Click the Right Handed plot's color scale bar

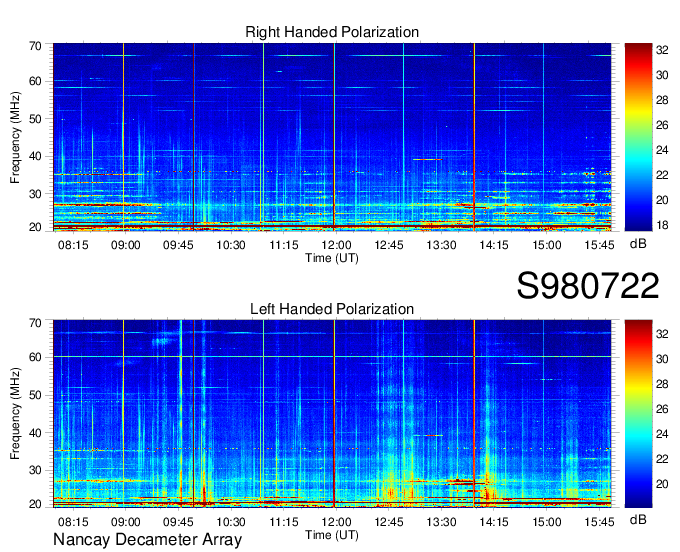(x=638, y=137)
